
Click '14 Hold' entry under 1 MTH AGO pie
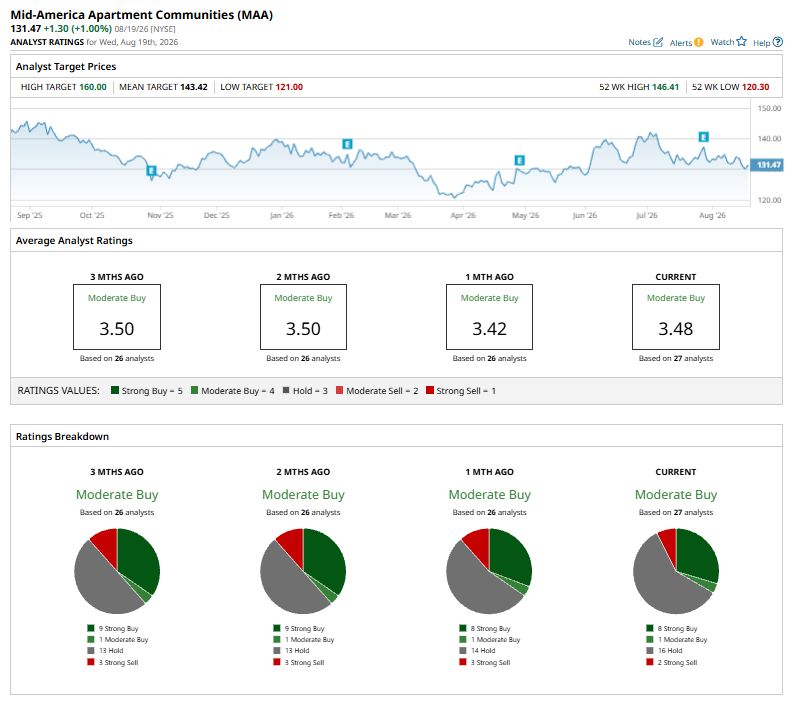click(x=483, y=651)
